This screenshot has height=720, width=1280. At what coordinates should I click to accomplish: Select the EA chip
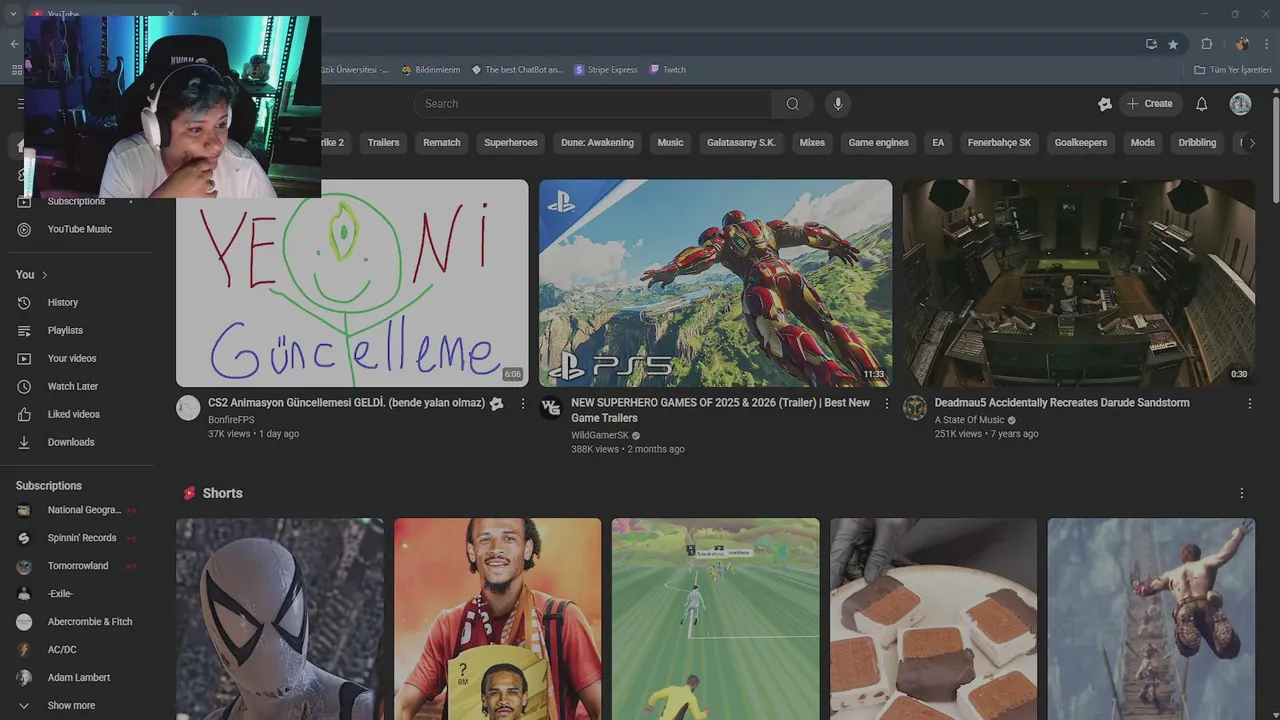[x=938, y=143]
